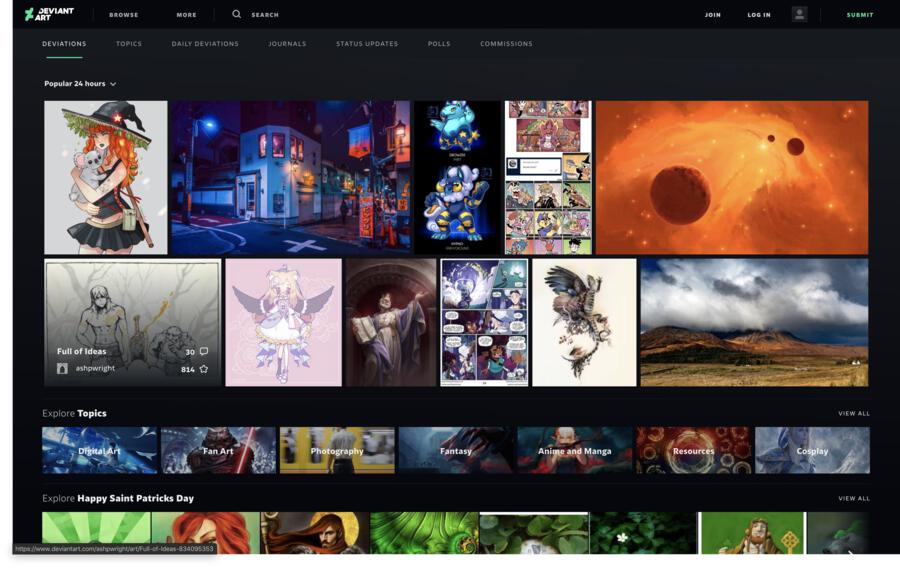Open the winged griffin illustration on cream background
Image resolution: width=900 pixels, height=569 pixels.
584,322
